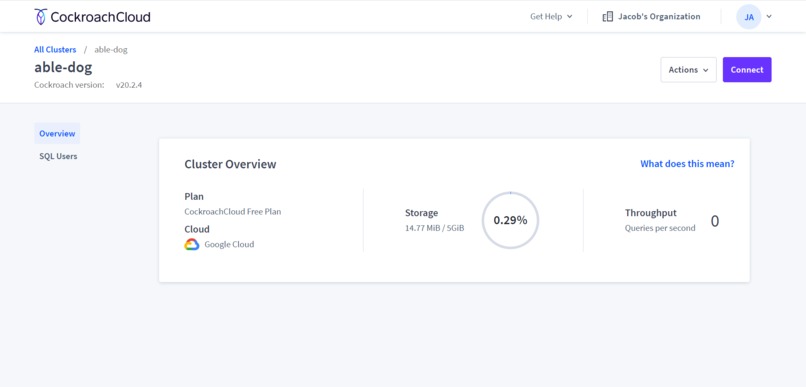This screenshot has height=387, width=806.
Task: Click the able-dog cluster heading
Action: [63, 67]
